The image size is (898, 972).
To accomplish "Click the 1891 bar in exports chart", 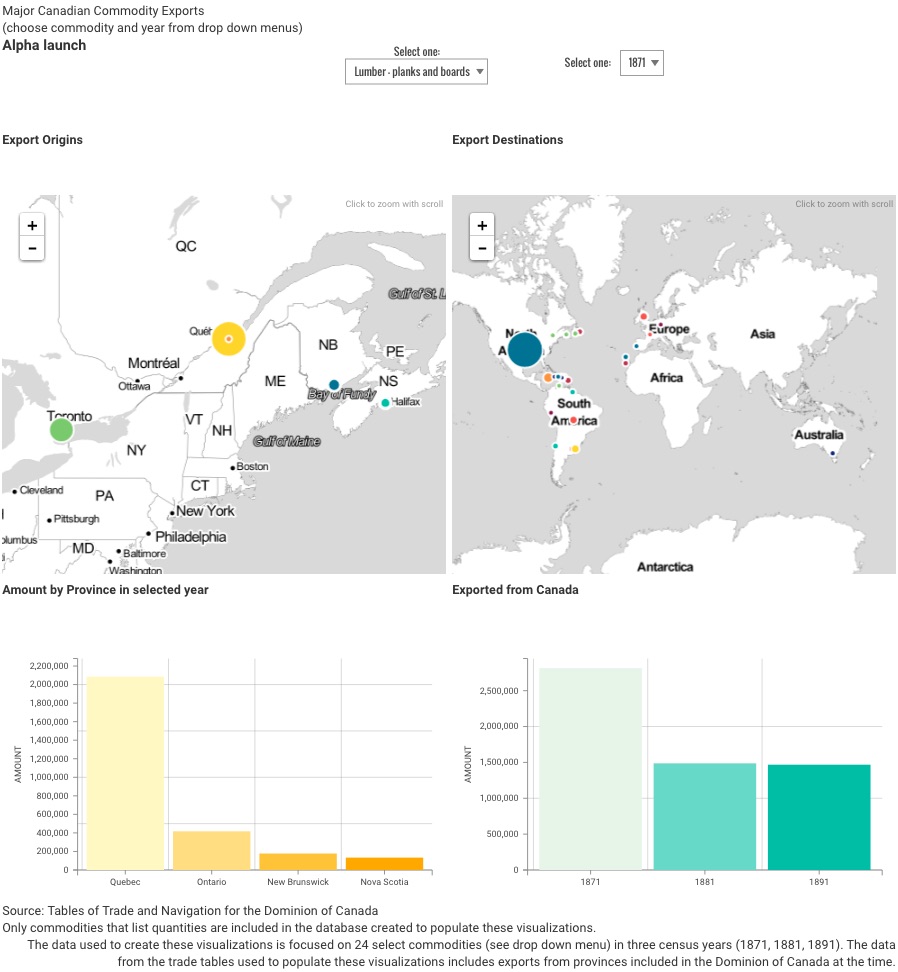I will click(818, 816).
